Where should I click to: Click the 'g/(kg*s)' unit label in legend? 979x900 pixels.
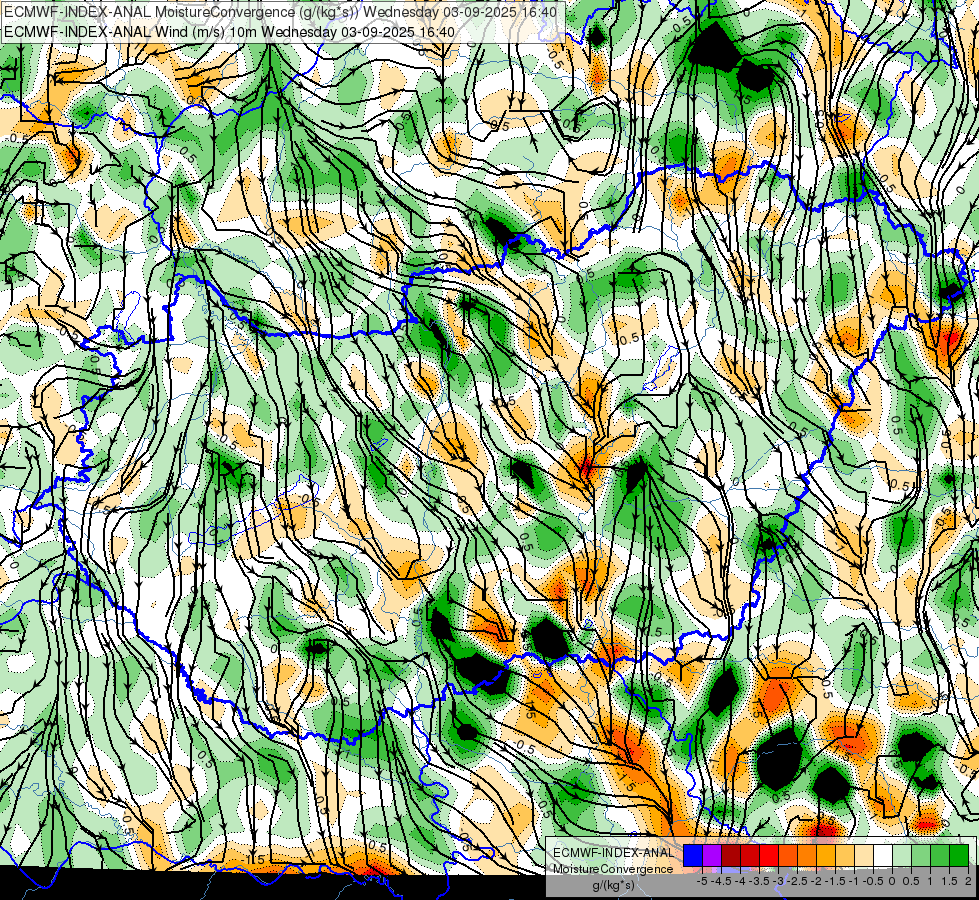click(x=613, y=886)
